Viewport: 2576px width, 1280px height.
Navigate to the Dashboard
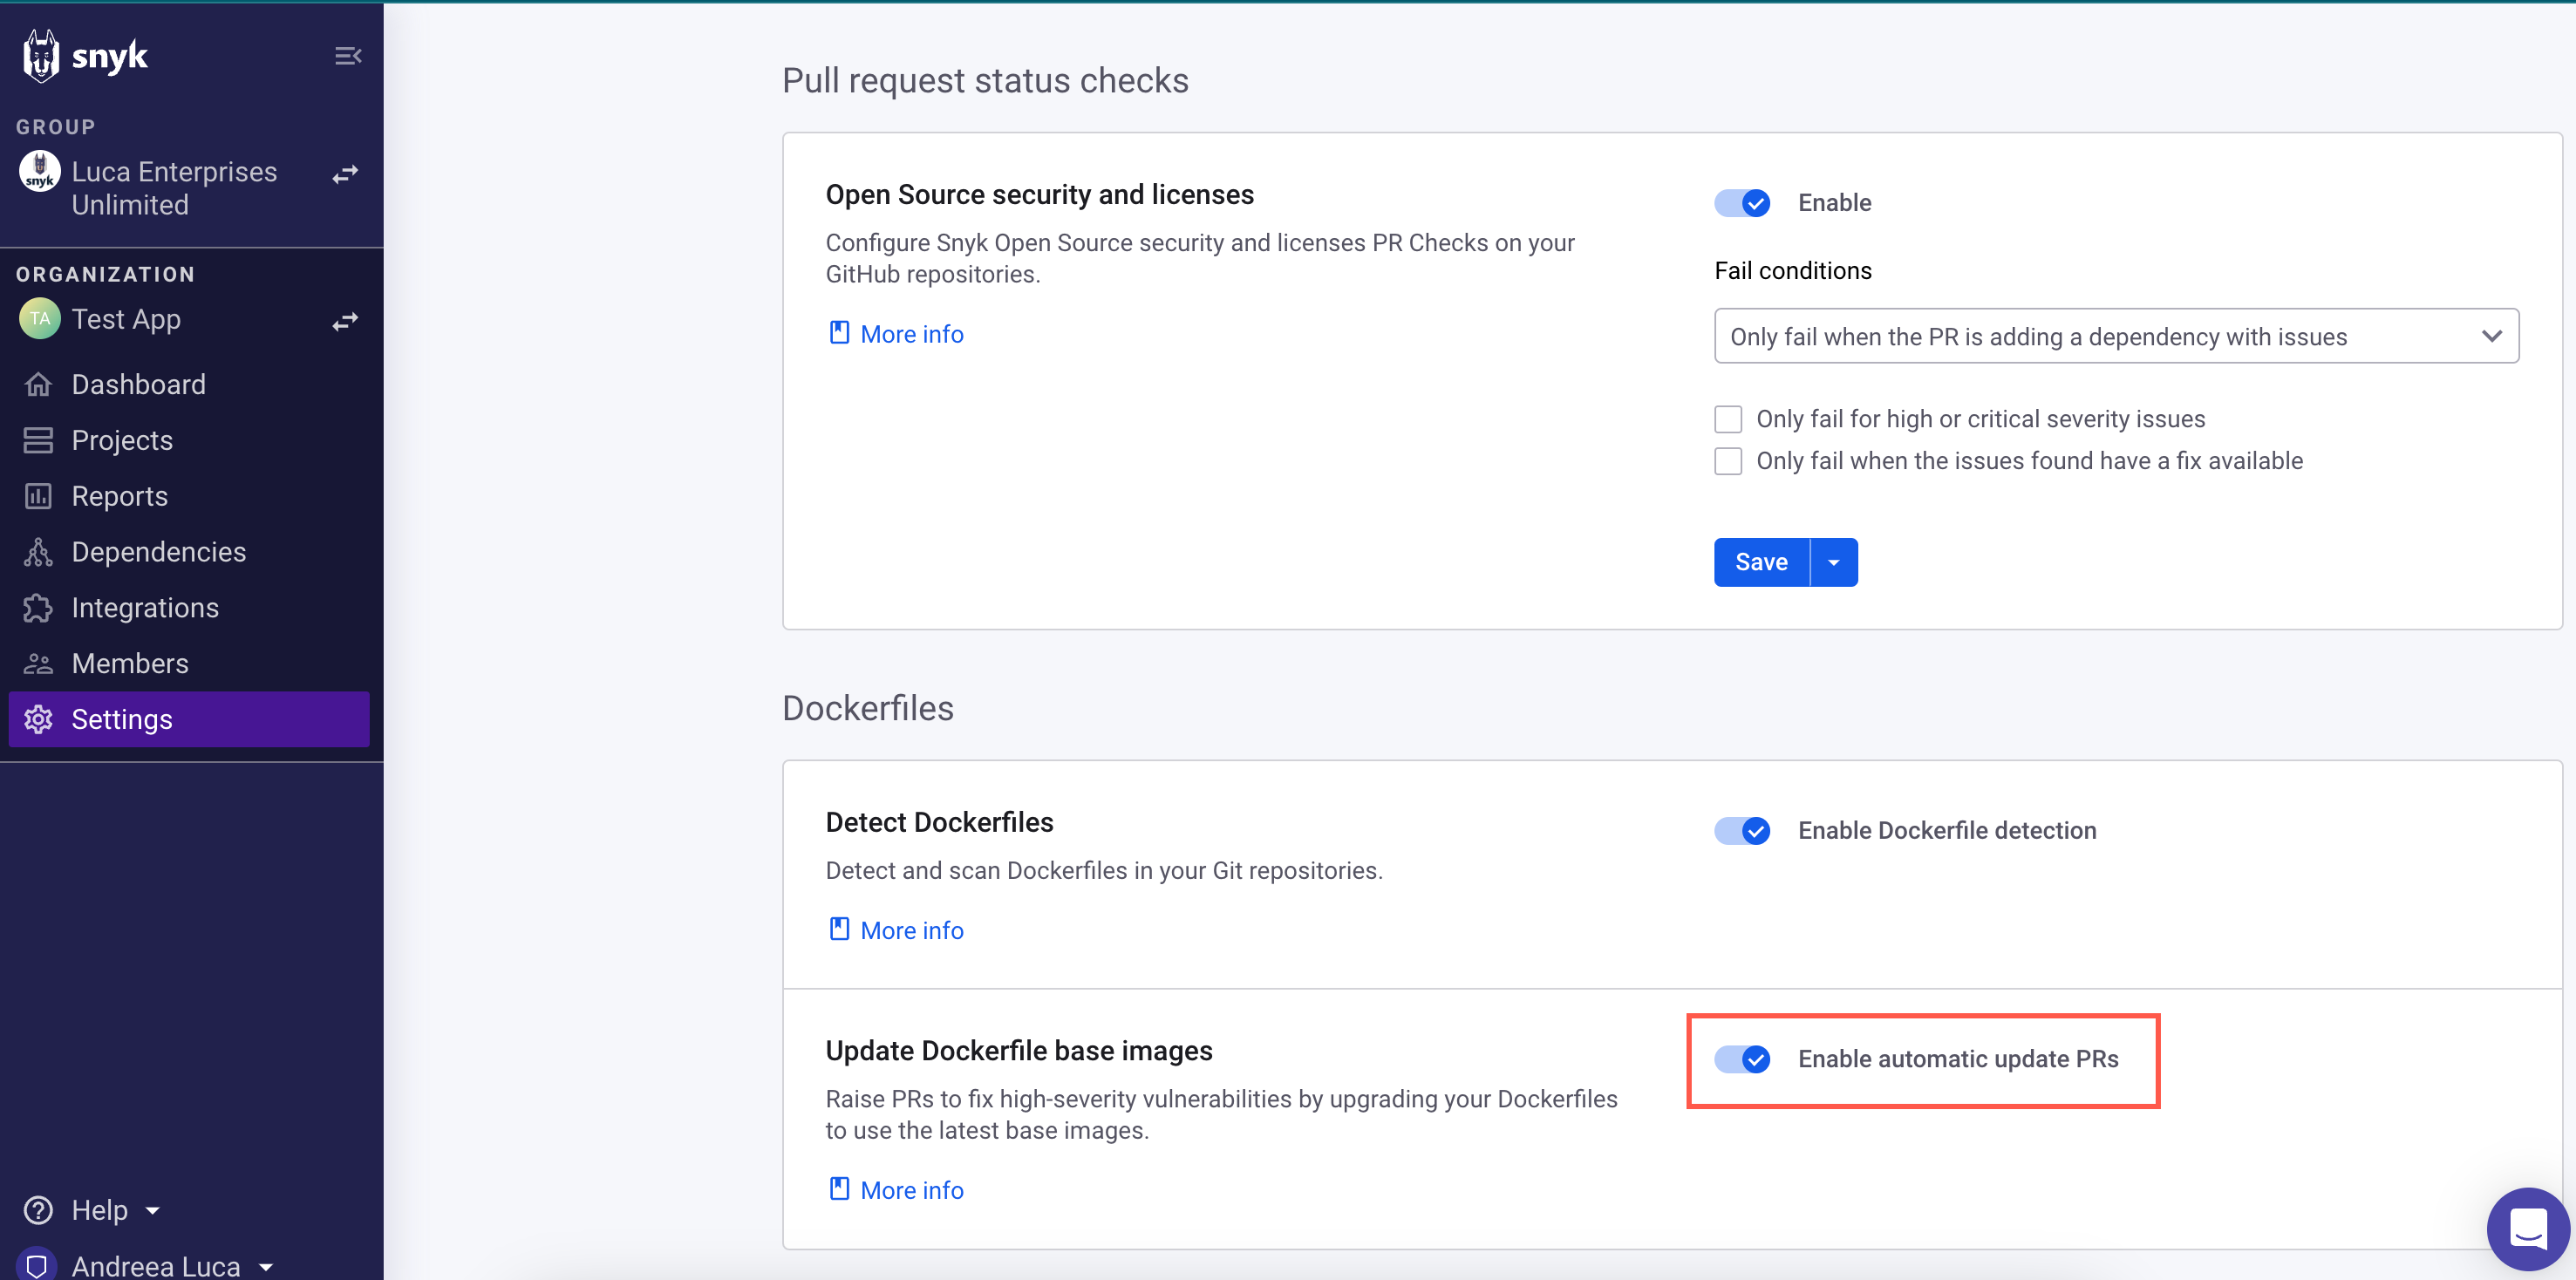(137, 384)
